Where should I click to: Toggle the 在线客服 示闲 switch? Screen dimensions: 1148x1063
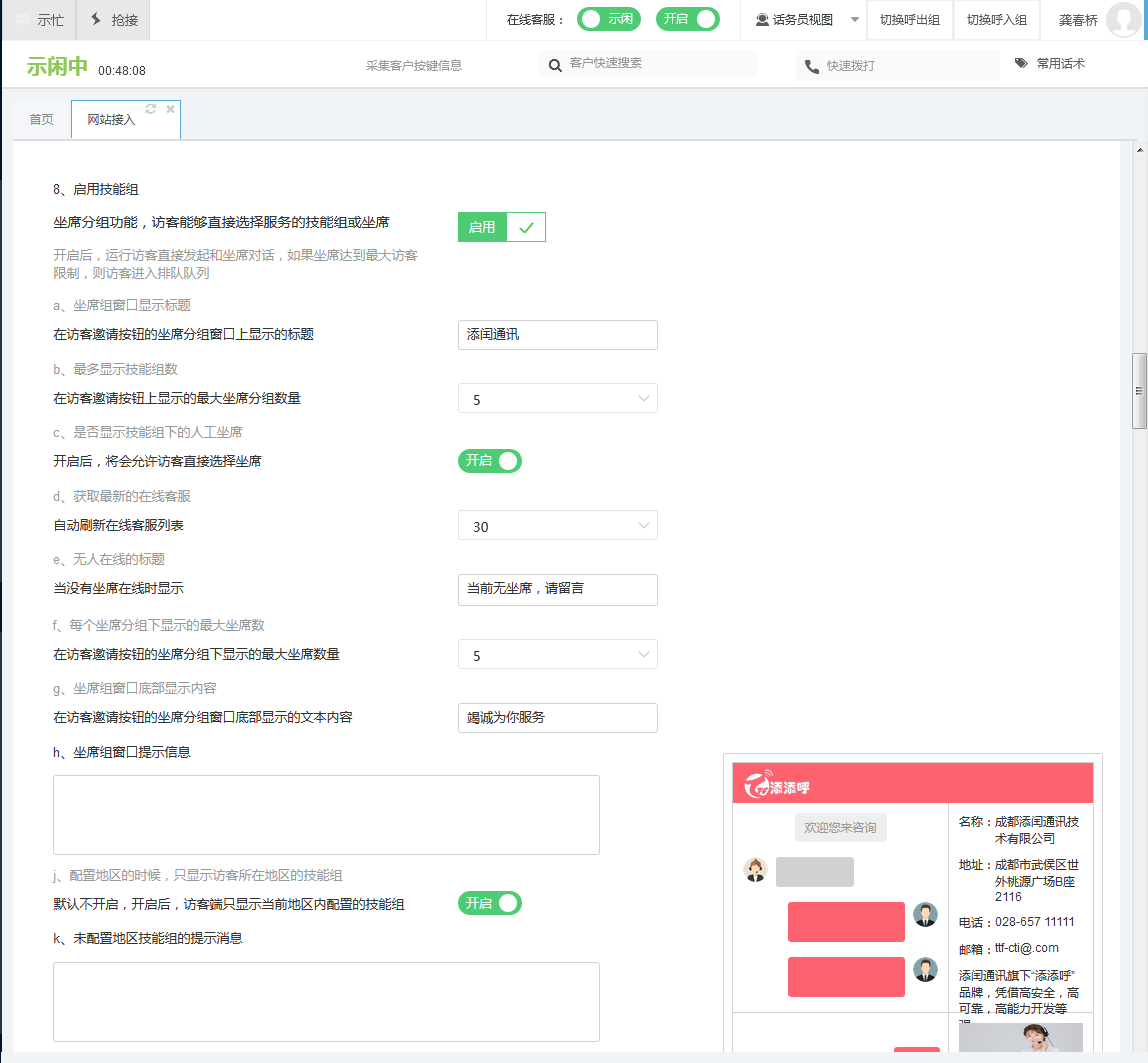[x=608, y=19]
